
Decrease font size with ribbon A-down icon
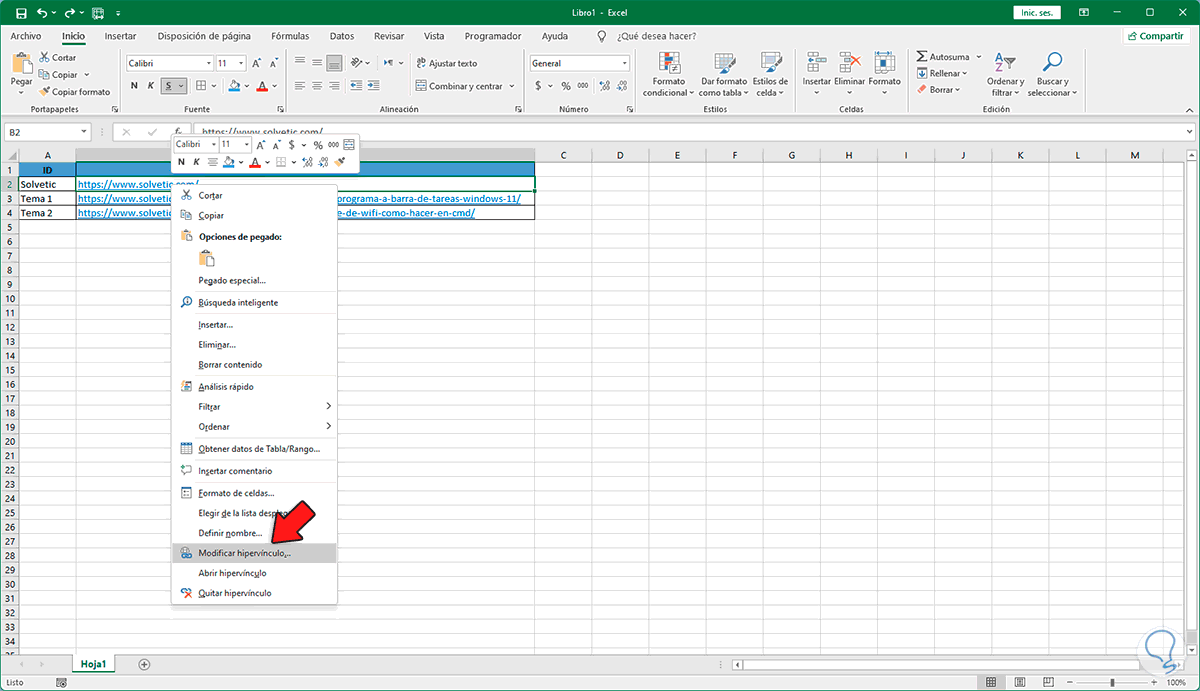(274, 63)
